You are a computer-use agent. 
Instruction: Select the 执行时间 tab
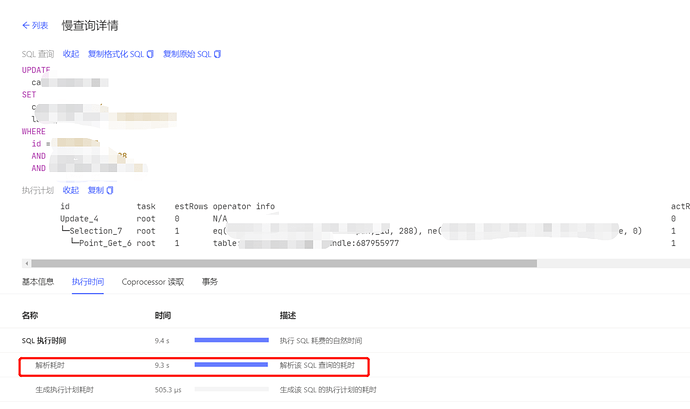(88, 282)
